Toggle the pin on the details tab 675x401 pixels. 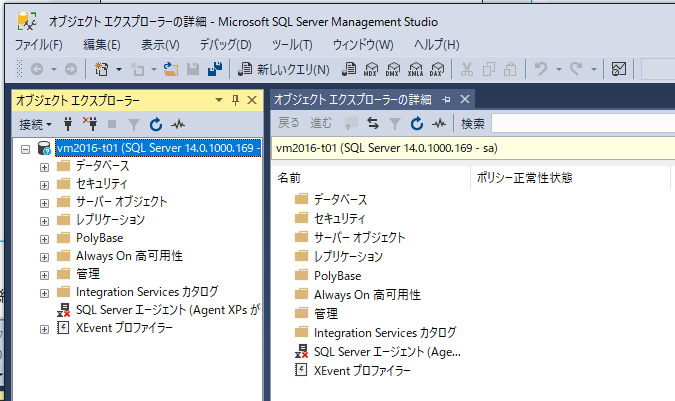tap(446, 100)
